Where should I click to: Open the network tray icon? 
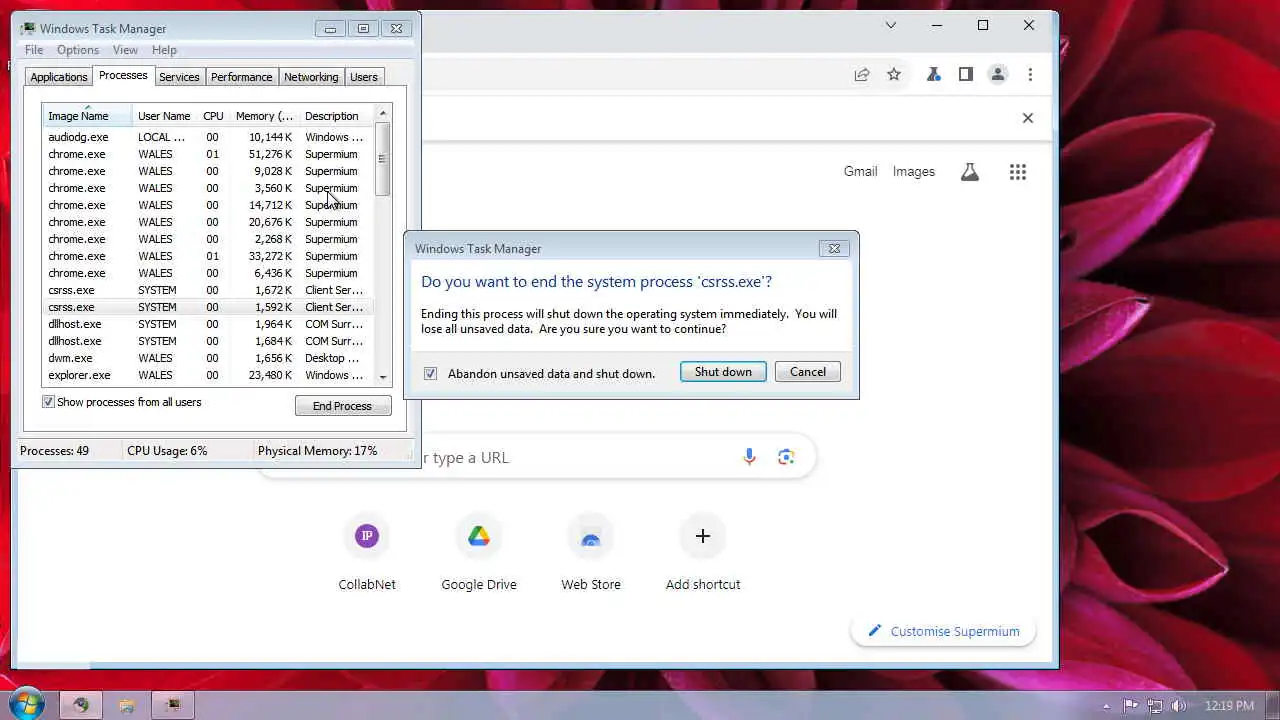(x=1154, y=705)
